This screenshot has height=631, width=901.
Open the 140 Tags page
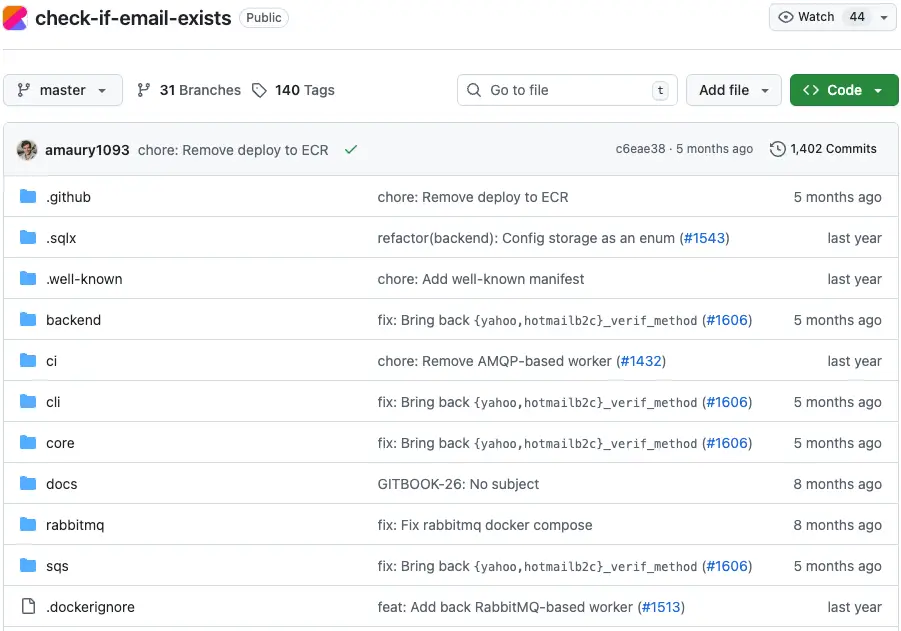(x=293, y=90)
